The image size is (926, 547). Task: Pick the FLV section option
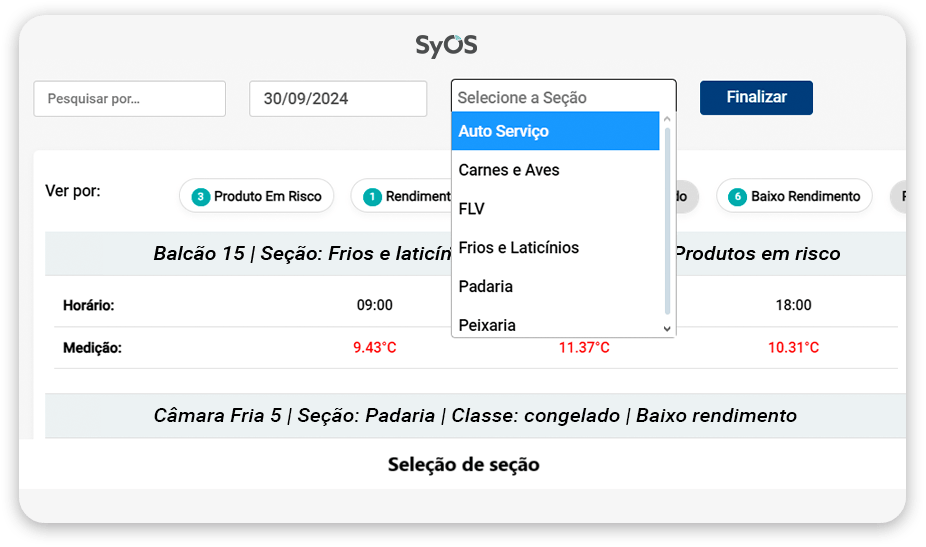555,209
